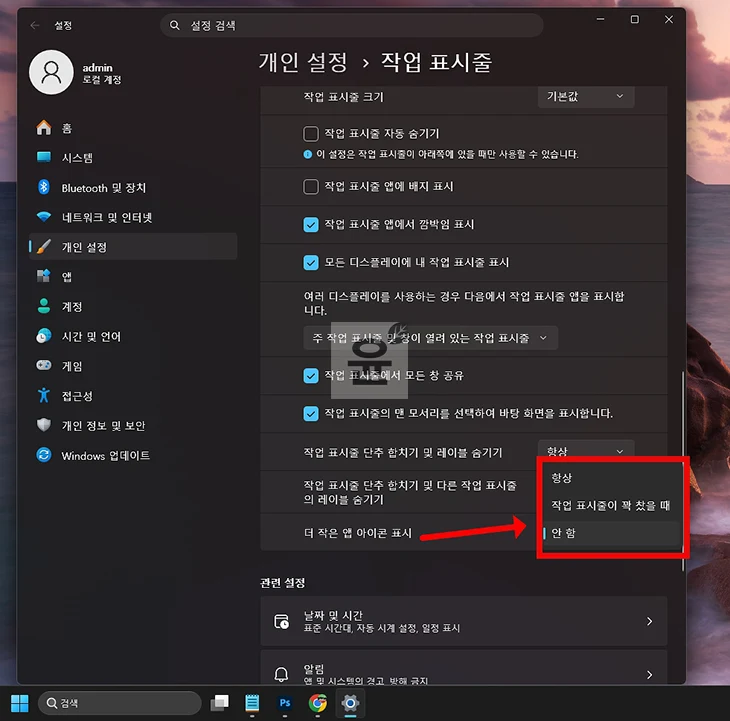Image resolution: width=730 pixels, height=721 pixels.
Task: Click the 로컬 계정 text under admin
Action: click(x=102, y=80)
